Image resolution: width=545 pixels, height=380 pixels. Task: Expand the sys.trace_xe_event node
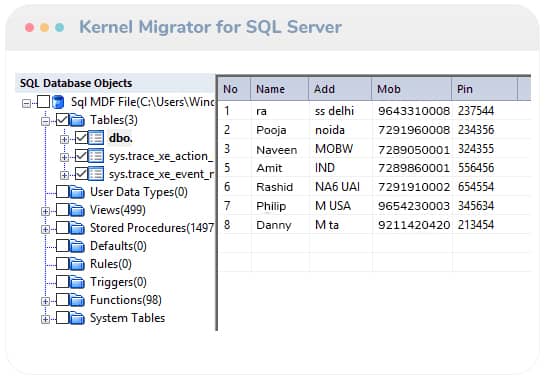(x=64, y=175)
